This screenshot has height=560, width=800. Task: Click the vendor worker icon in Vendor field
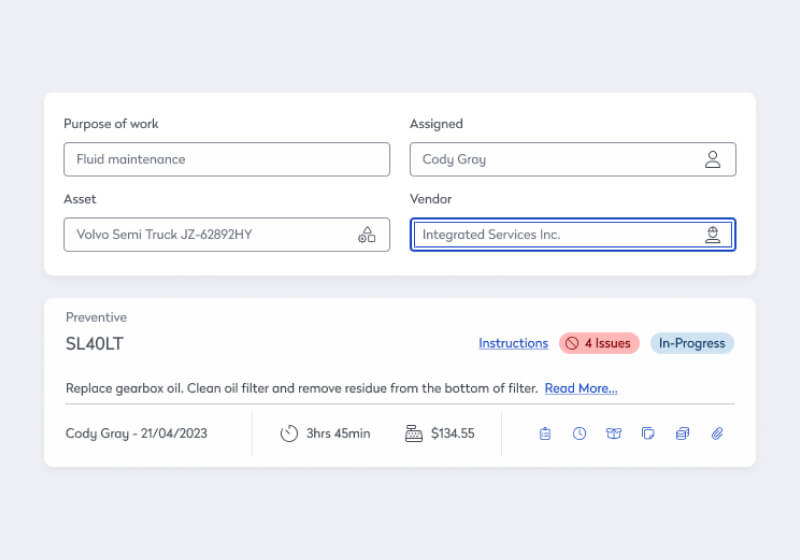pyautogui.click(x=712, y=235)
